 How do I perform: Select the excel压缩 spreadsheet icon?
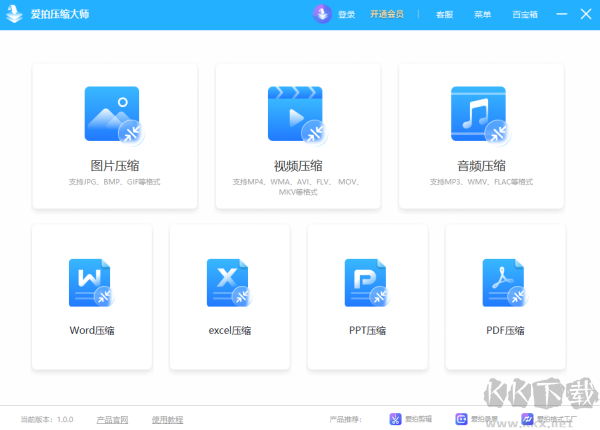(229, 283)
